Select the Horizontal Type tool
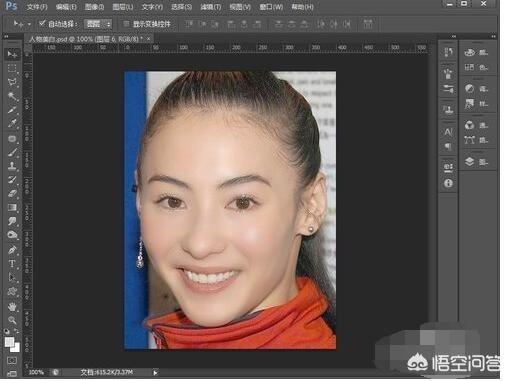Image resolution: width=511 pixels, height=381 pixels. (x=12, y=264)
